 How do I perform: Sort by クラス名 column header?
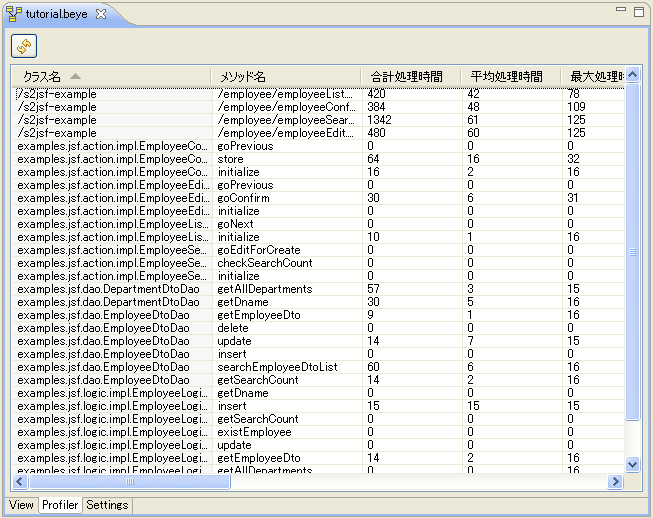[x=111, y=76]
